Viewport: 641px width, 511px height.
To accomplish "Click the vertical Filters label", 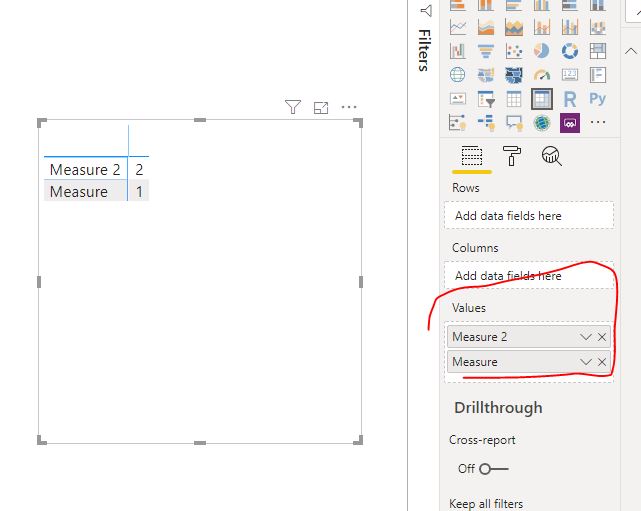I will 424,50.
